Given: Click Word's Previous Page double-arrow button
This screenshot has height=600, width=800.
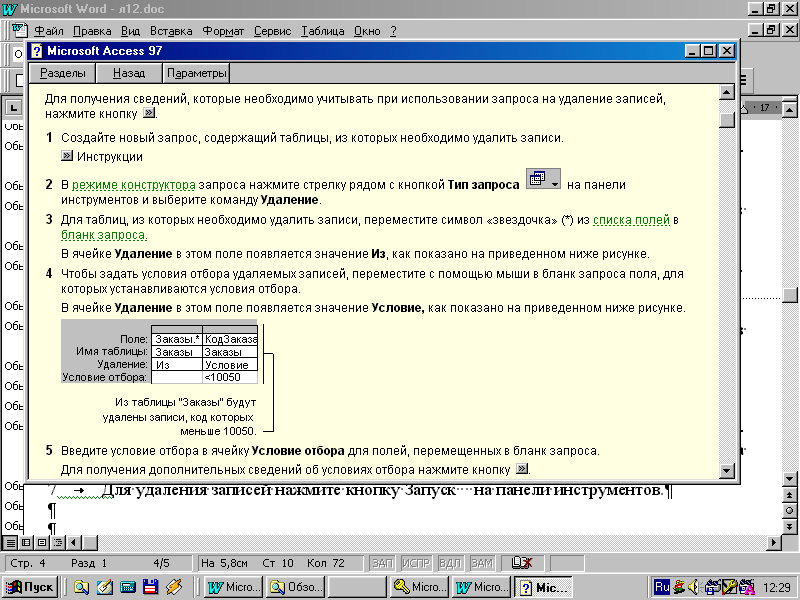Looking at the screenshot, I should tap(790, 495).
